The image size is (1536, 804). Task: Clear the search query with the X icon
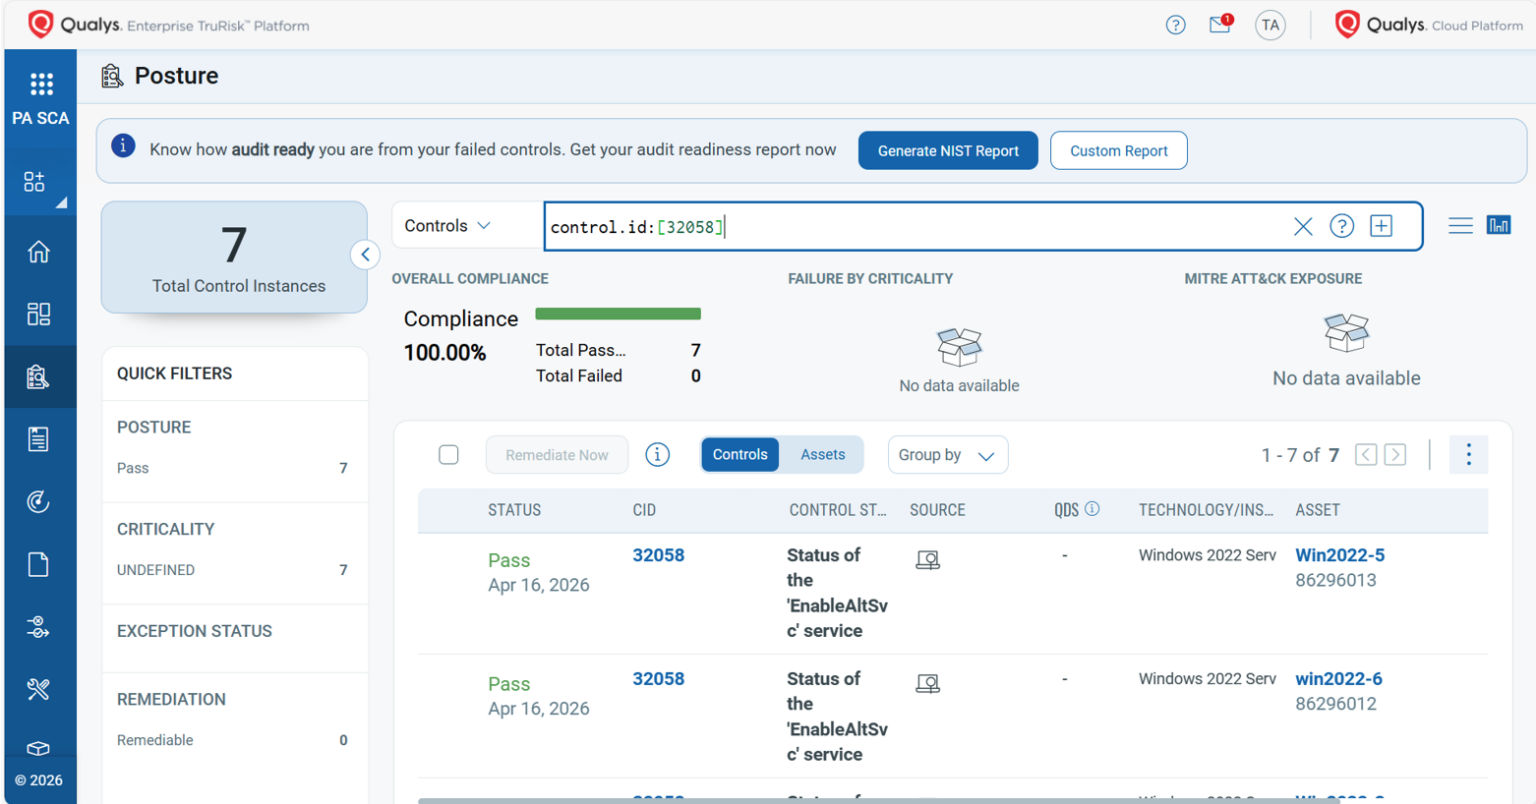[x=1303, y=226]
